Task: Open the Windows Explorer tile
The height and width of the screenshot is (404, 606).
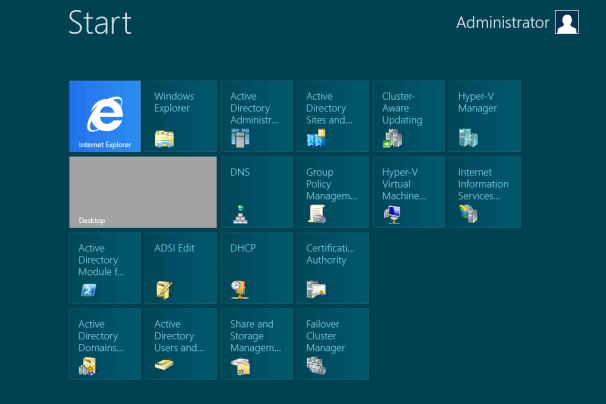Action: [181, 116]
